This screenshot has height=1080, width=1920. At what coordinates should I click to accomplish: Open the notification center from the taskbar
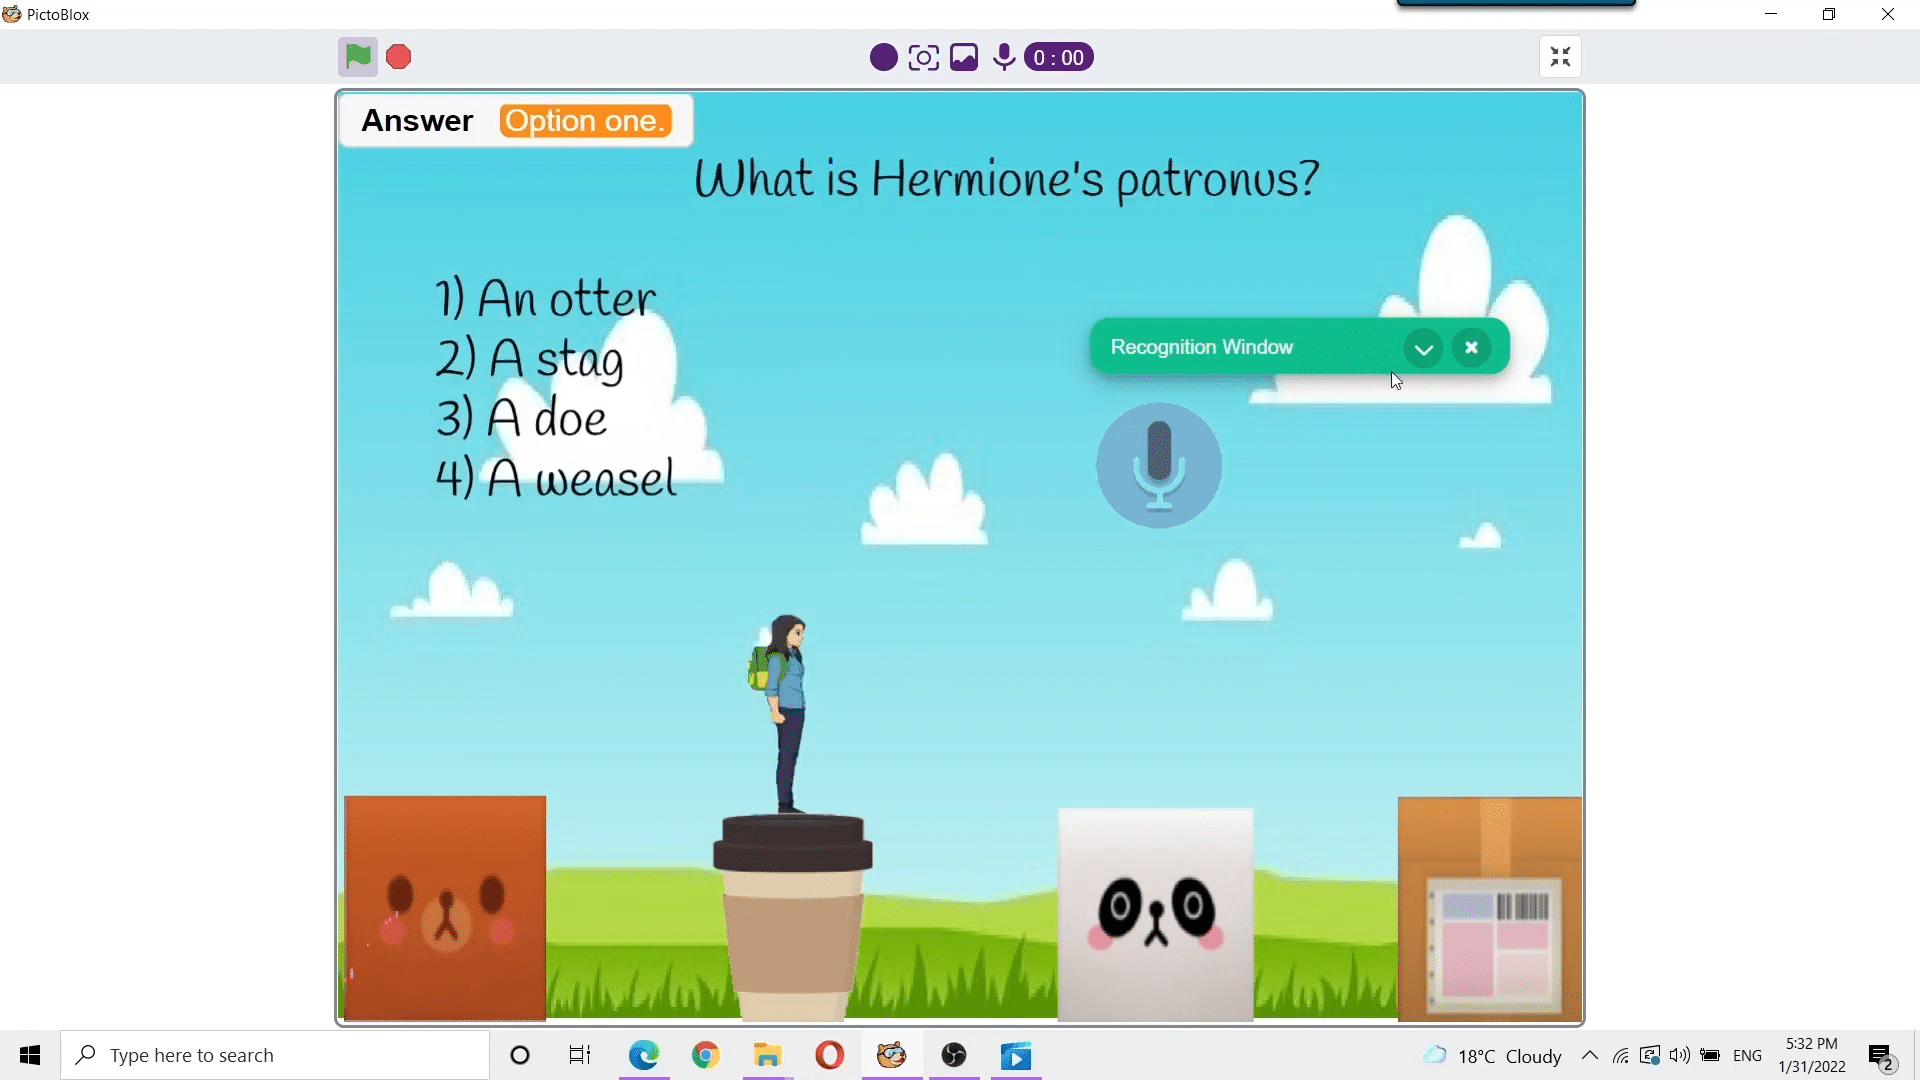pyautogui.click(x=1881, y=1055)
